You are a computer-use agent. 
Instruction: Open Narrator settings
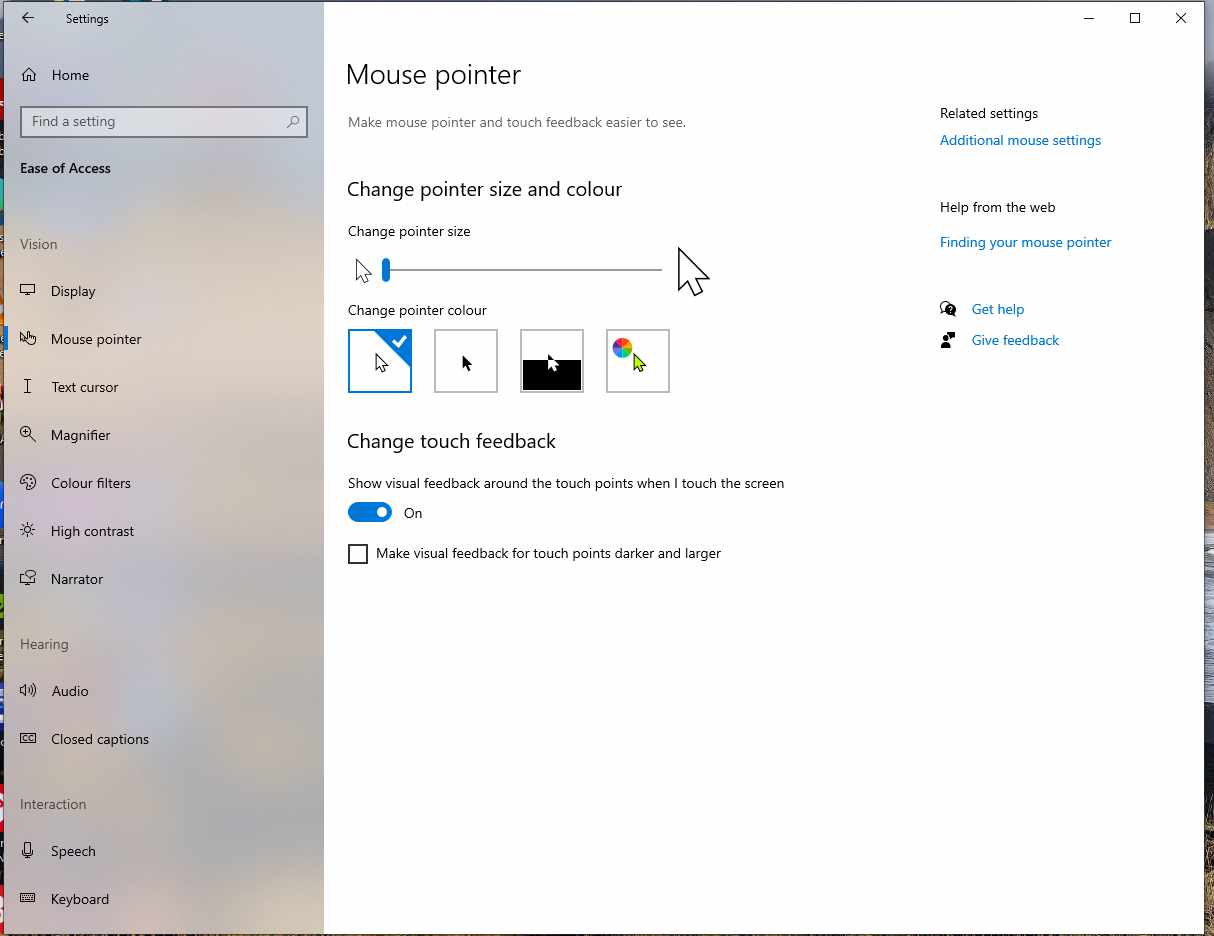pos(76,579)
